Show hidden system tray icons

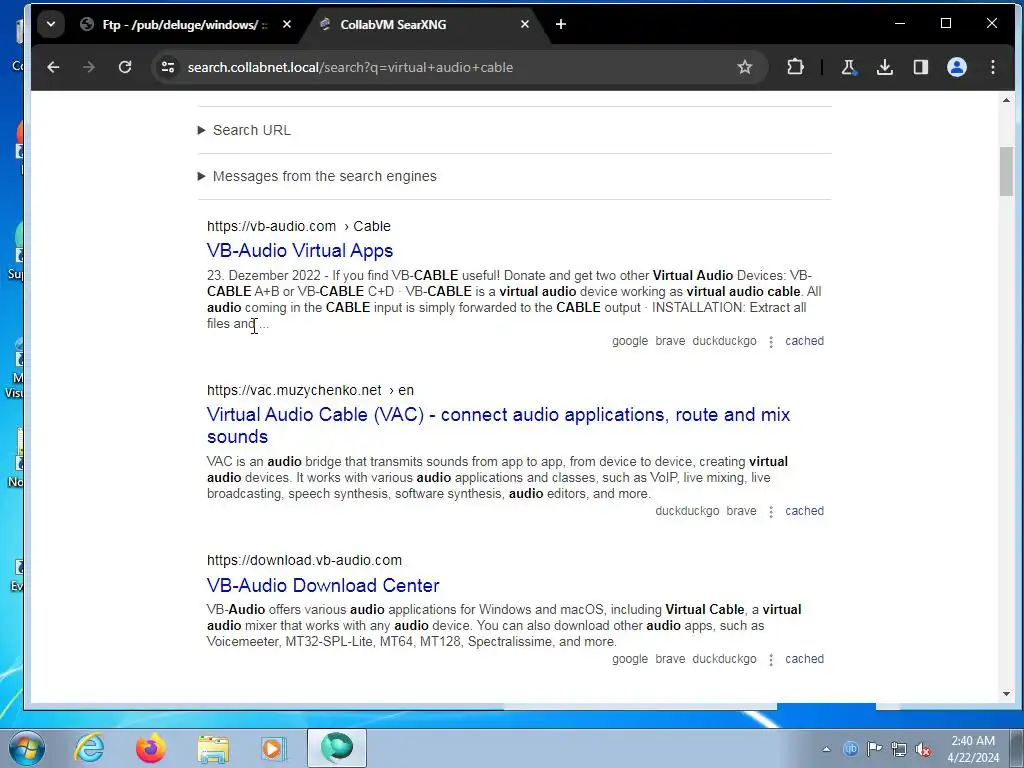click(826, 749)
